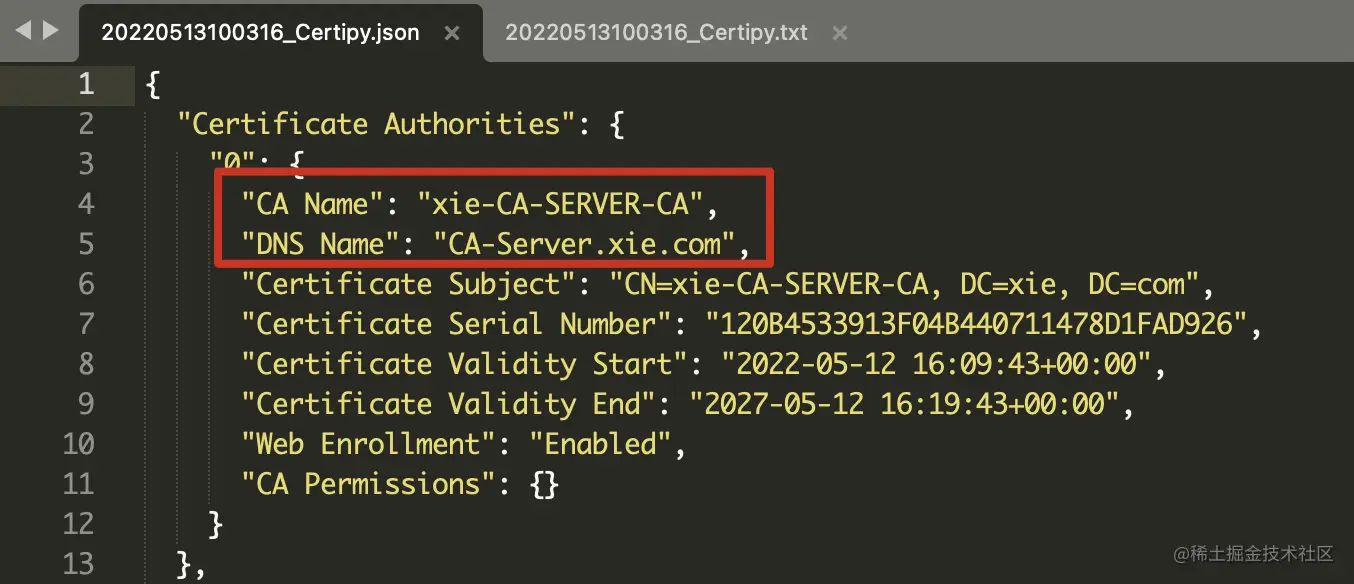Select line number 5 in the gutter

pos(86,244)
